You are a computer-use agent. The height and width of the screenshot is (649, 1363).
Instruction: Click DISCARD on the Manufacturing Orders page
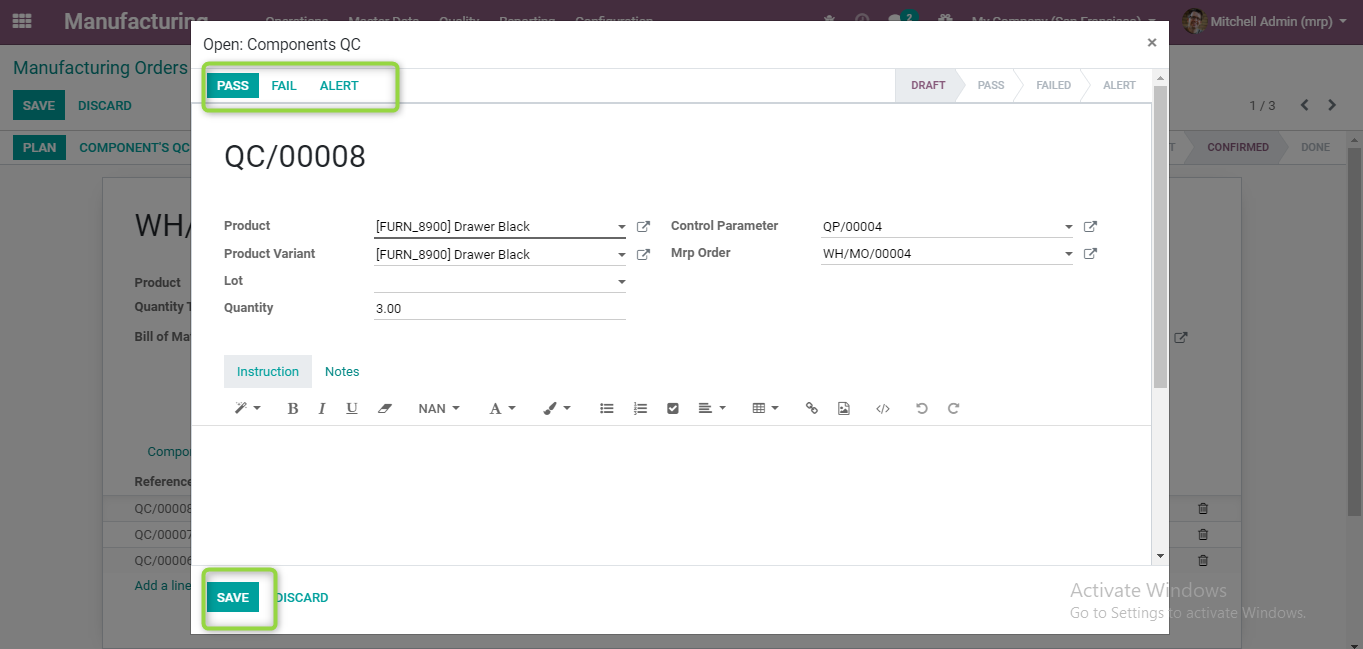(x=105, y=105)
